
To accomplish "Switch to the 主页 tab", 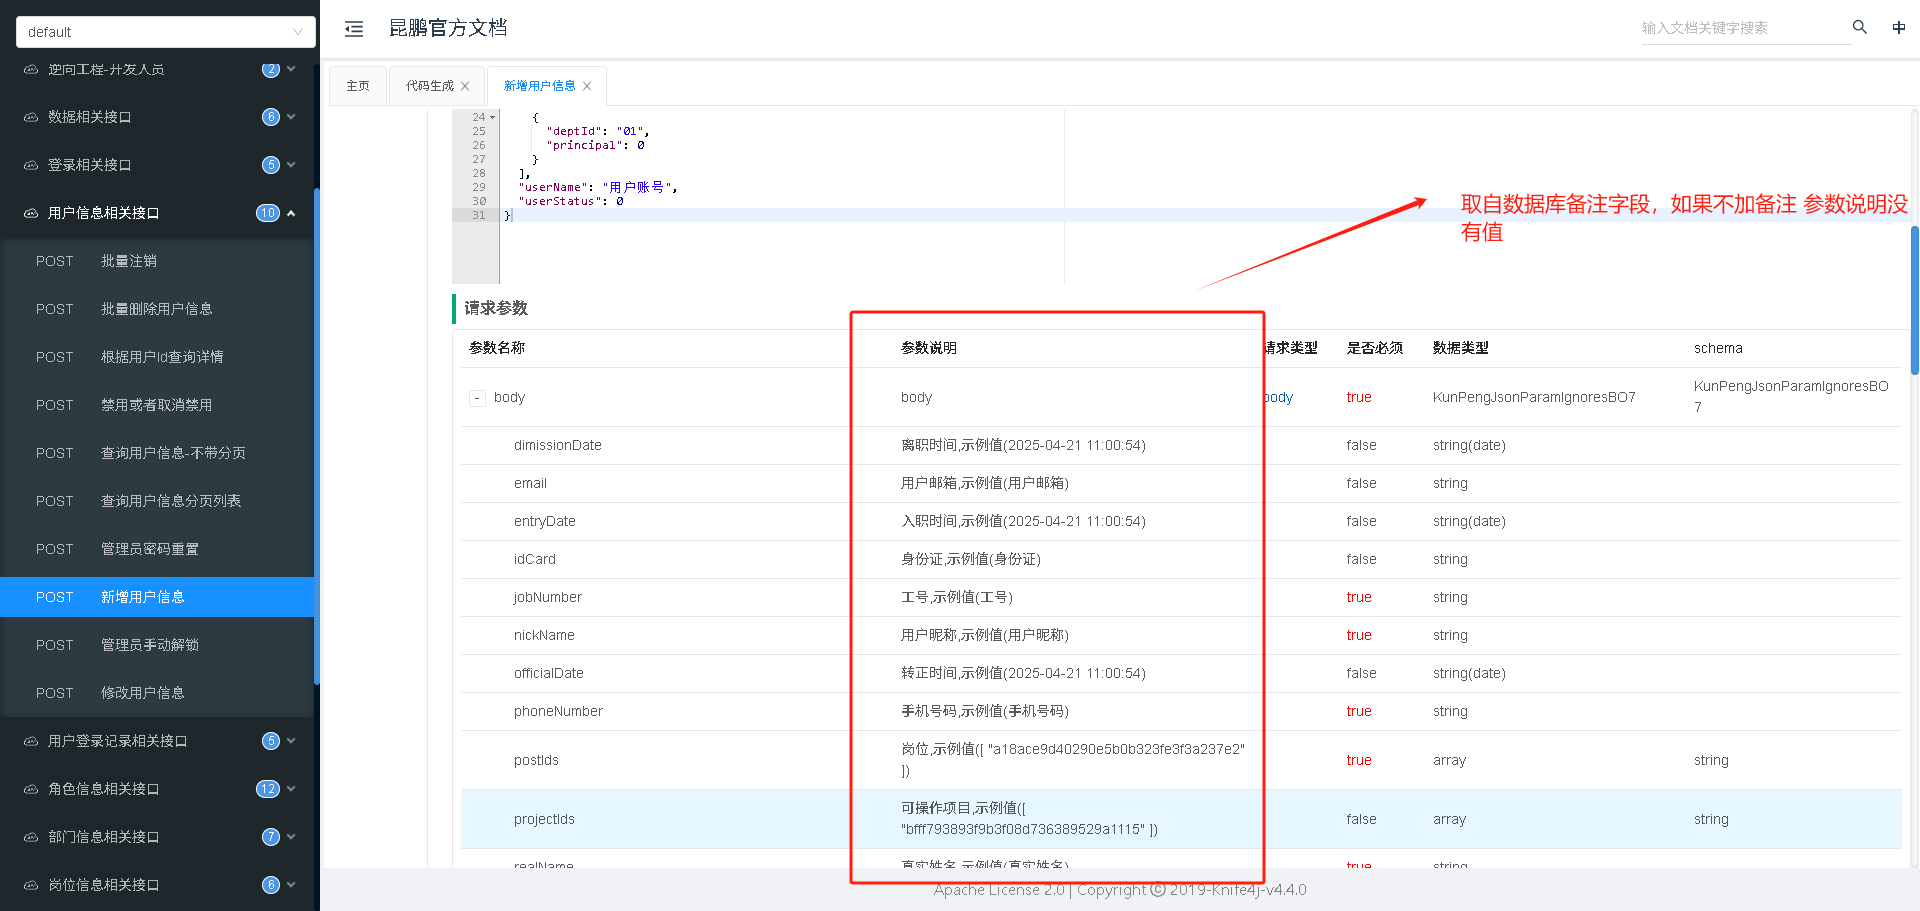I will [x=358, y=86].
